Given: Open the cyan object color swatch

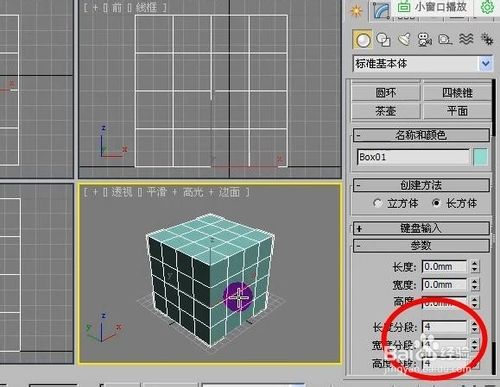Looking at the screenshot, I should [x=481, y=157].
